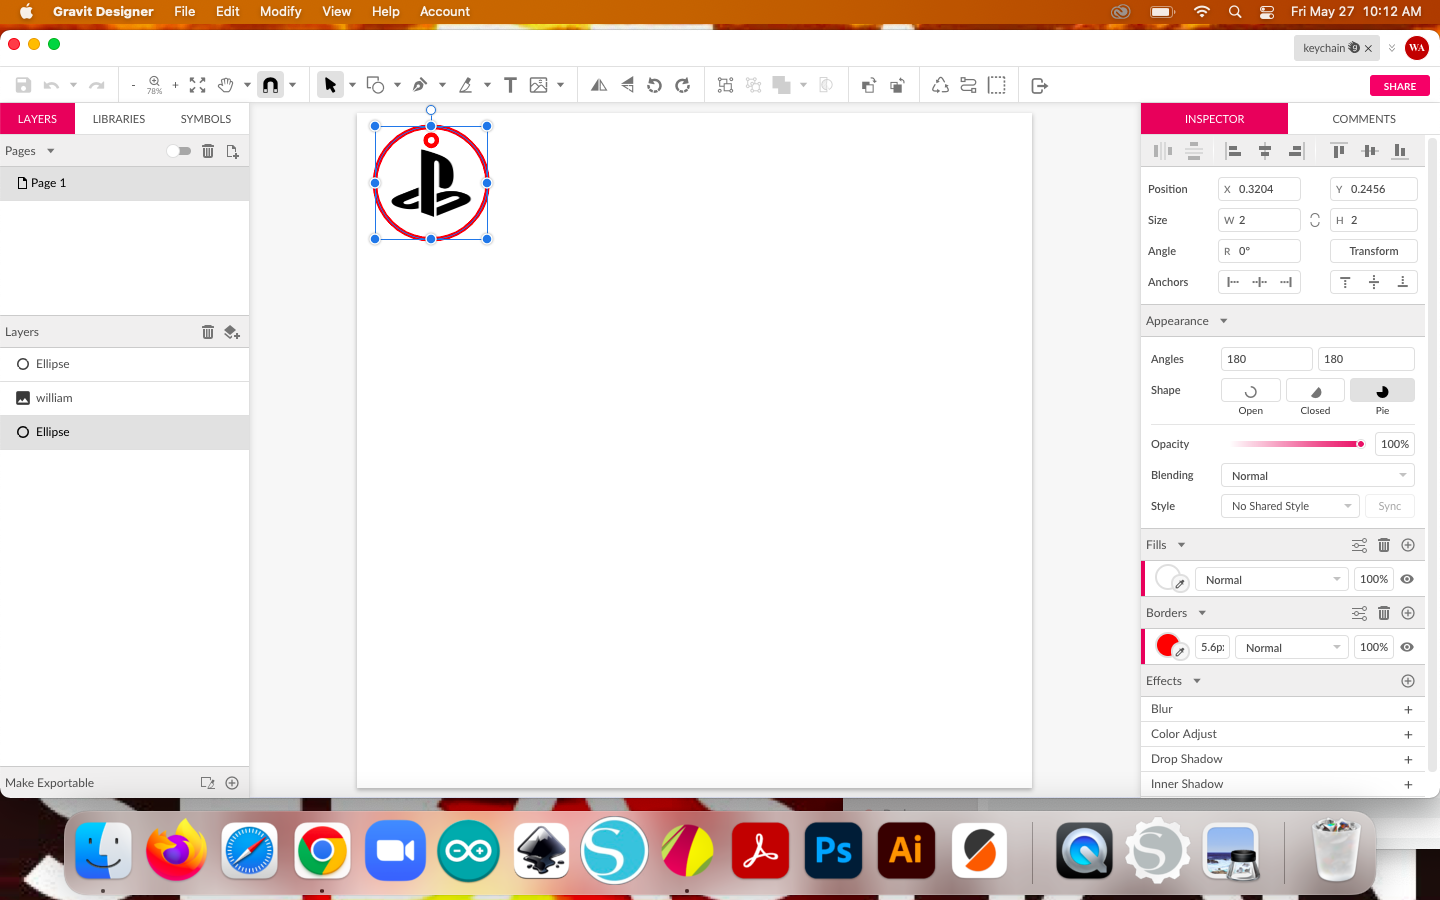Click the Vectorize/convert to path icon
The width and height of the screenshot is (1440, 900).
click(x=940, y=85)
